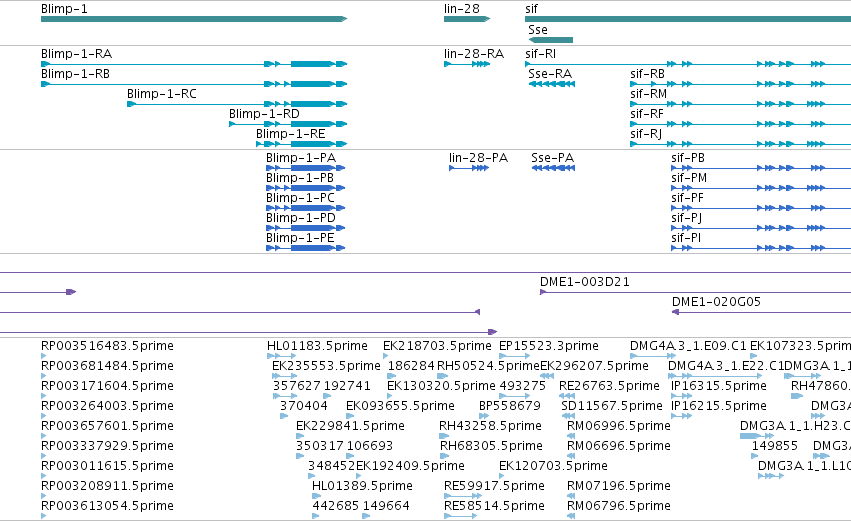
Task: Select the Sse-RA transcript
Action: (550, 74)
